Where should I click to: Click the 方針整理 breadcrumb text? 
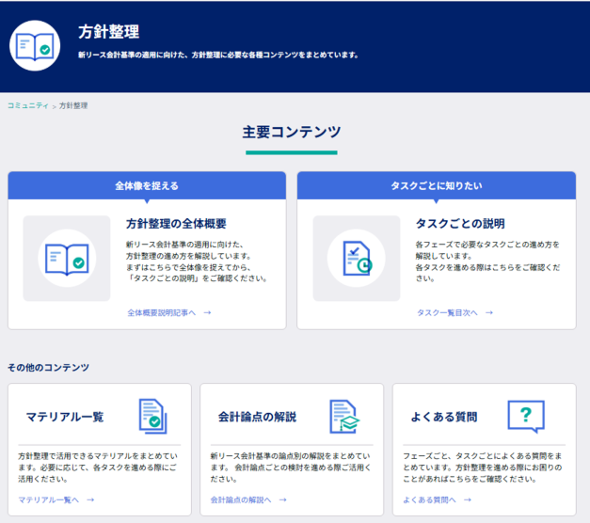(x=73, y=106)
